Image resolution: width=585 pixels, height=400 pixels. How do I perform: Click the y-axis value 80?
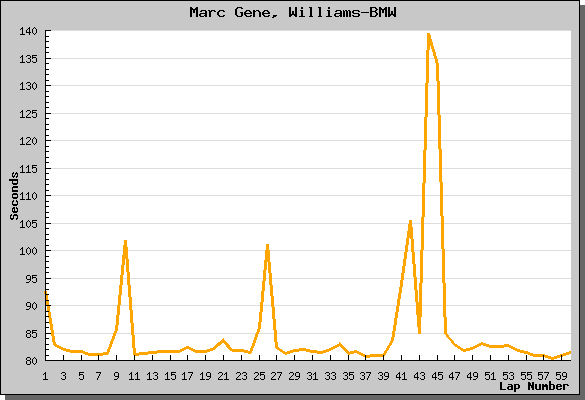[x=31, y=361]
